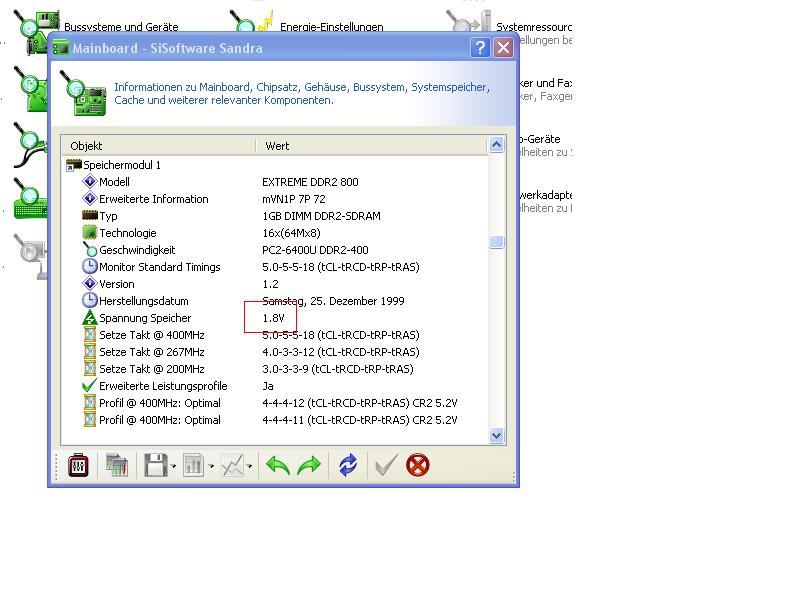Open the bar chart dropdown arrow
The height and width of the screenshot is (600, 800).
pos(211,466)
